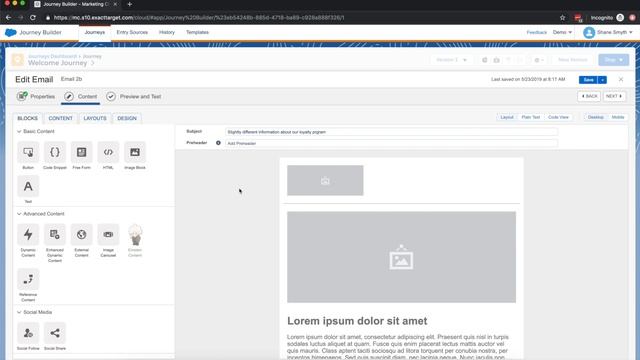Select the Code Snippet block
640x360 pixels.
click(55, 152)
